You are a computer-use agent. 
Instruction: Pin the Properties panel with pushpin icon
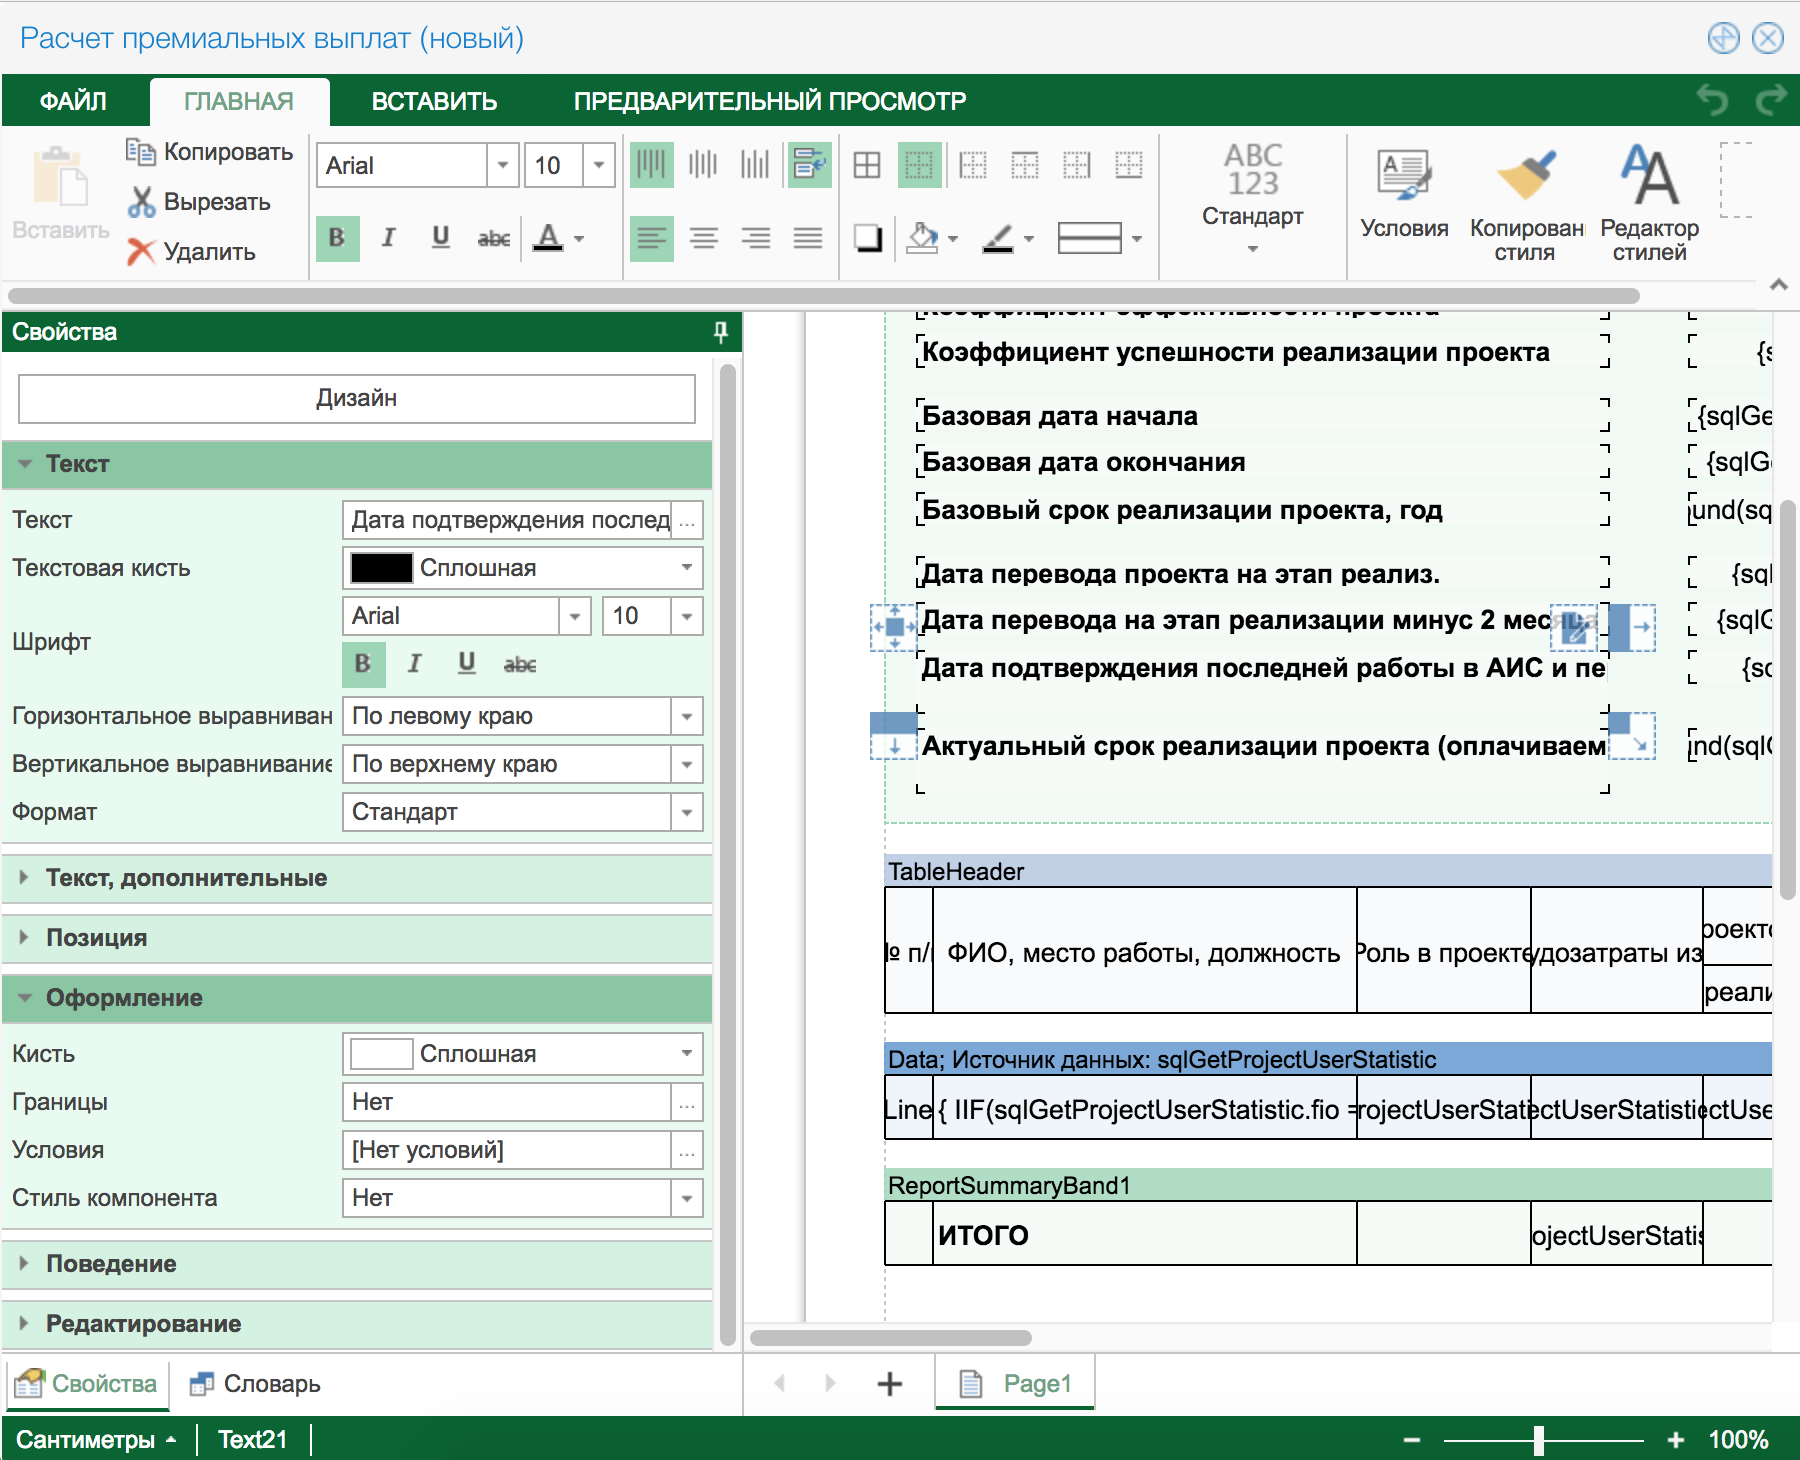tap(720, 332)
